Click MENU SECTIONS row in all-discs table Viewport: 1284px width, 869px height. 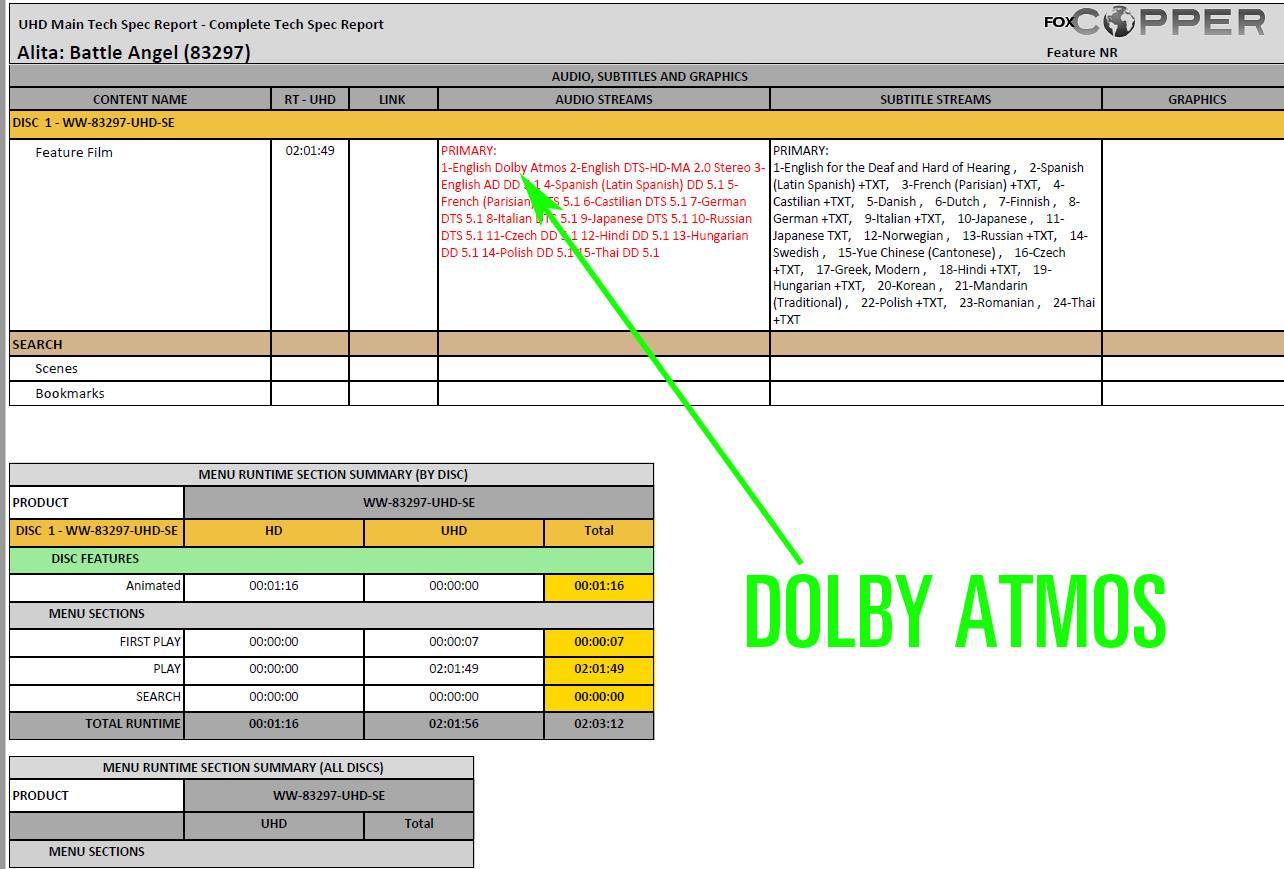(242, 852)
